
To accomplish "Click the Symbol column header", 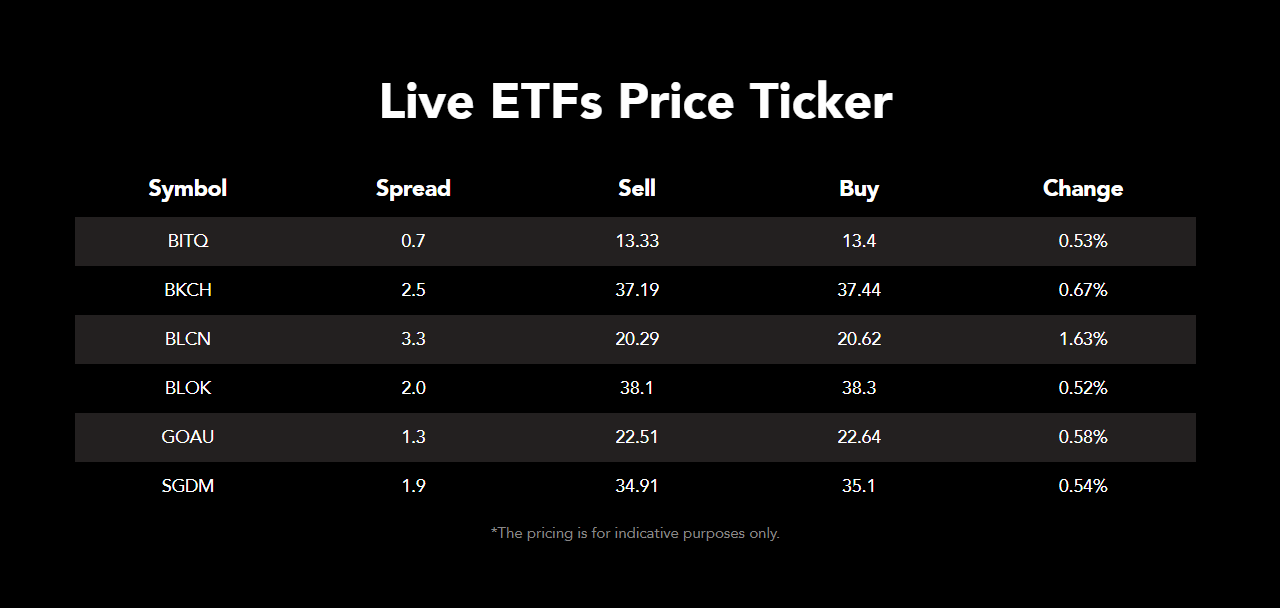I will tap(188, 188).
